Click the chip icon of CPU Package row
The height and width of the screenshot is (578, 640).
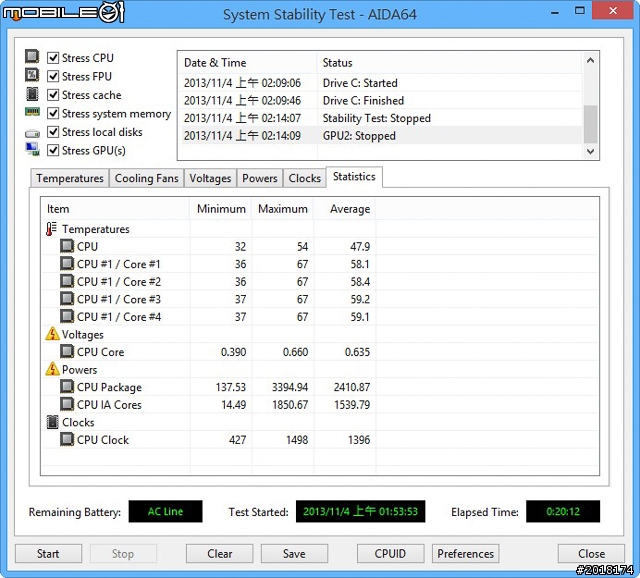pyautogui.click(x=67, y=387)
